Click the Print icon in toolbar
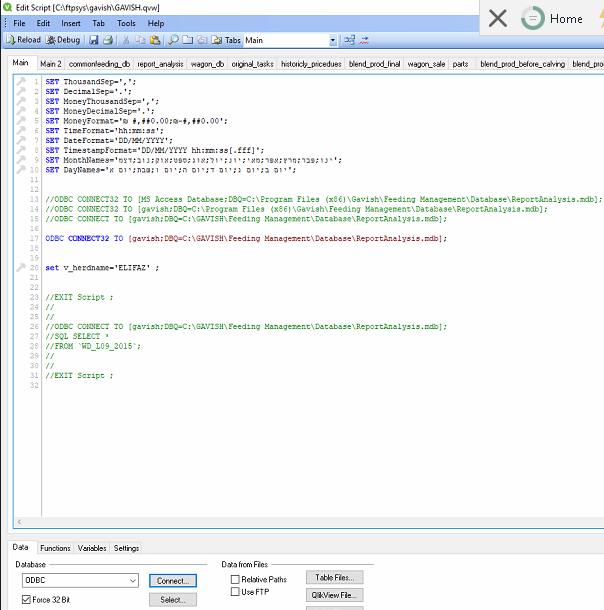Image resolution: width=604 pixels, height=610 pixels. [x=107, y=40]
